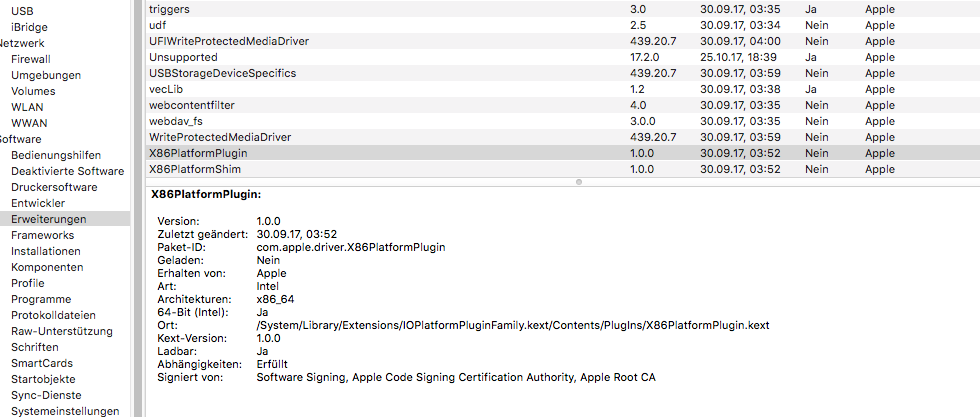
Task: Select the UFIWriteProtectedMediaDriver row
Action: click(x=228, y=41)
